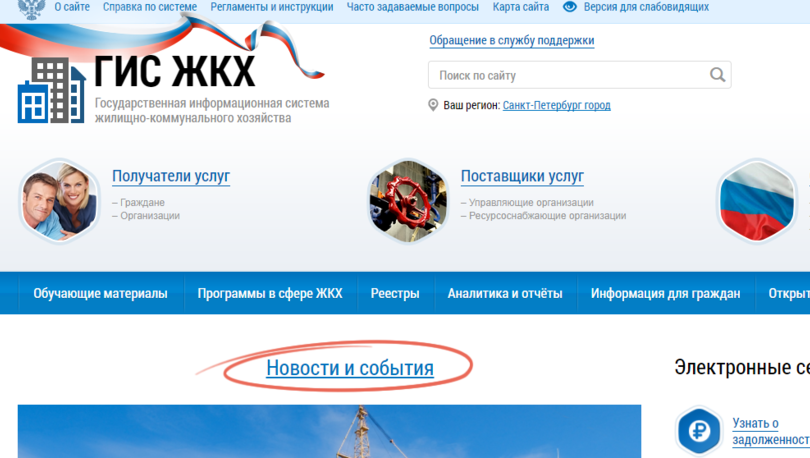This screenshot has height=458, width=810.
Task: Click the ГИС ЖКХ building logo
Action: point(51,90)
